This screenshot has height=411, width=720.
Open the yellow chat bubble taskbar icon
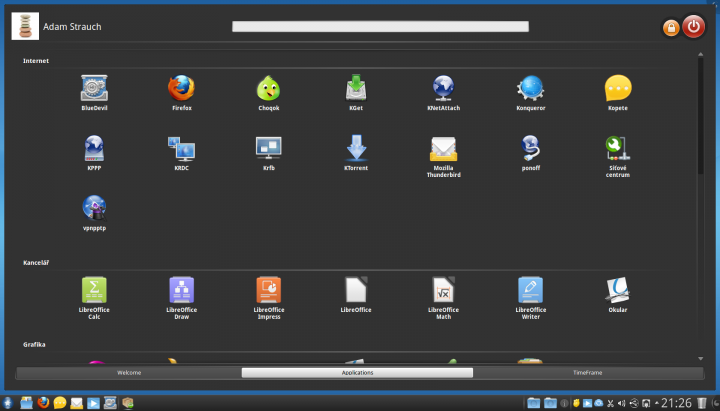tap(60, 403)
